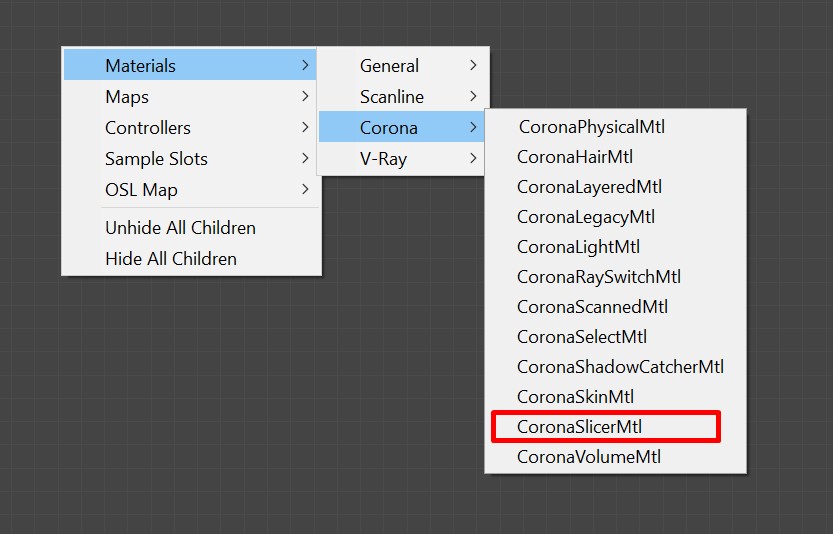Screen dimensions: 833x534
Task: Expand the arrow beside Maps
Action: 305,96
